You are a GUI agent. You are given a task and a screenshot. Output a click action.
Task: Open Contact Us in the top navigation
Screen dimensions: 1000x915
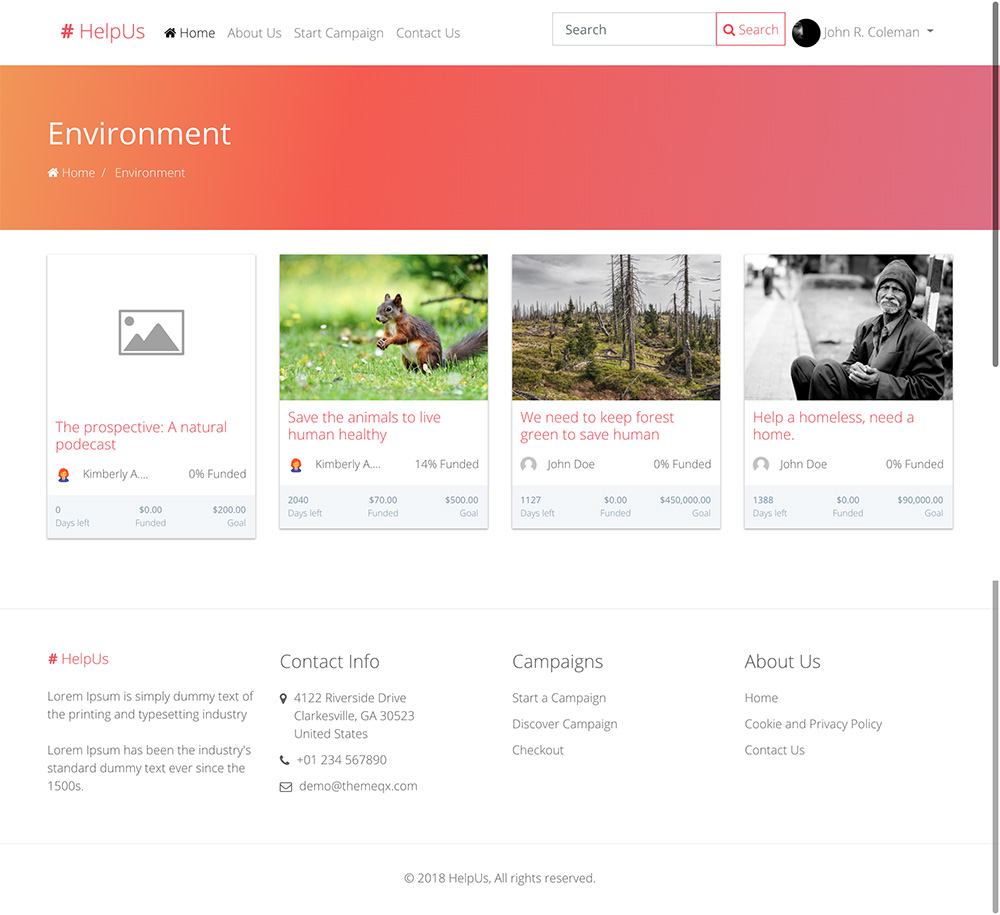pyautogui.click(x=427, y=33)
